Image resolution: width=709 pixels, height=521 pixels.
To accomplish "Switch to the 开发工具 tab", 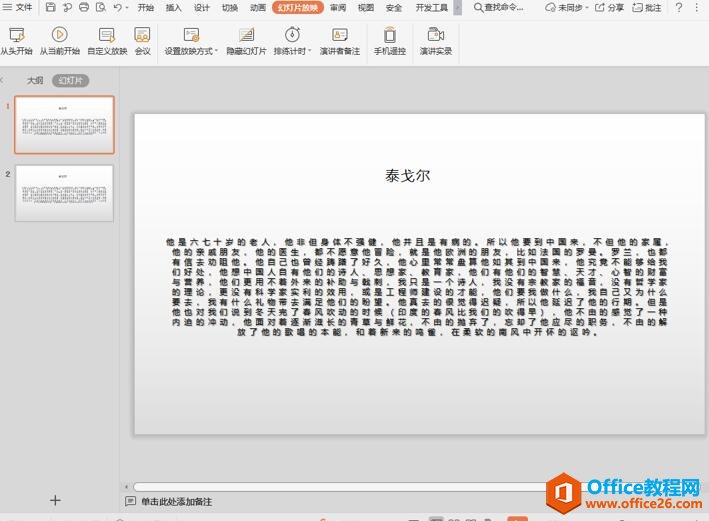I will tap(432, 8).
